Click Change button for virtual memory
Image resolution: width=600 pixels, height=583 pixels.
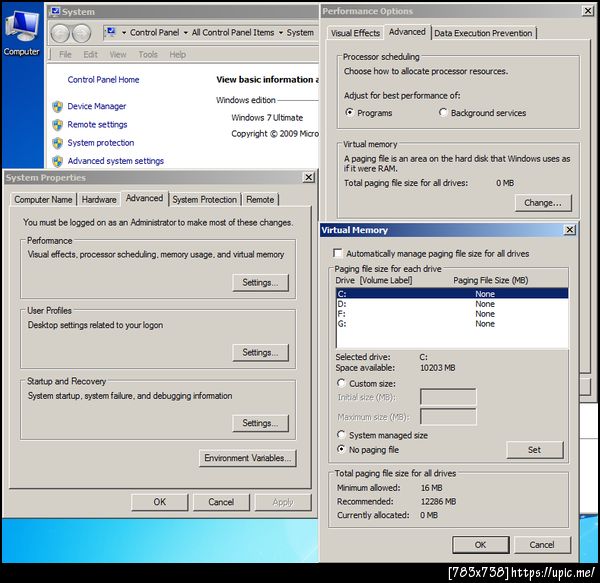point(543,203)
